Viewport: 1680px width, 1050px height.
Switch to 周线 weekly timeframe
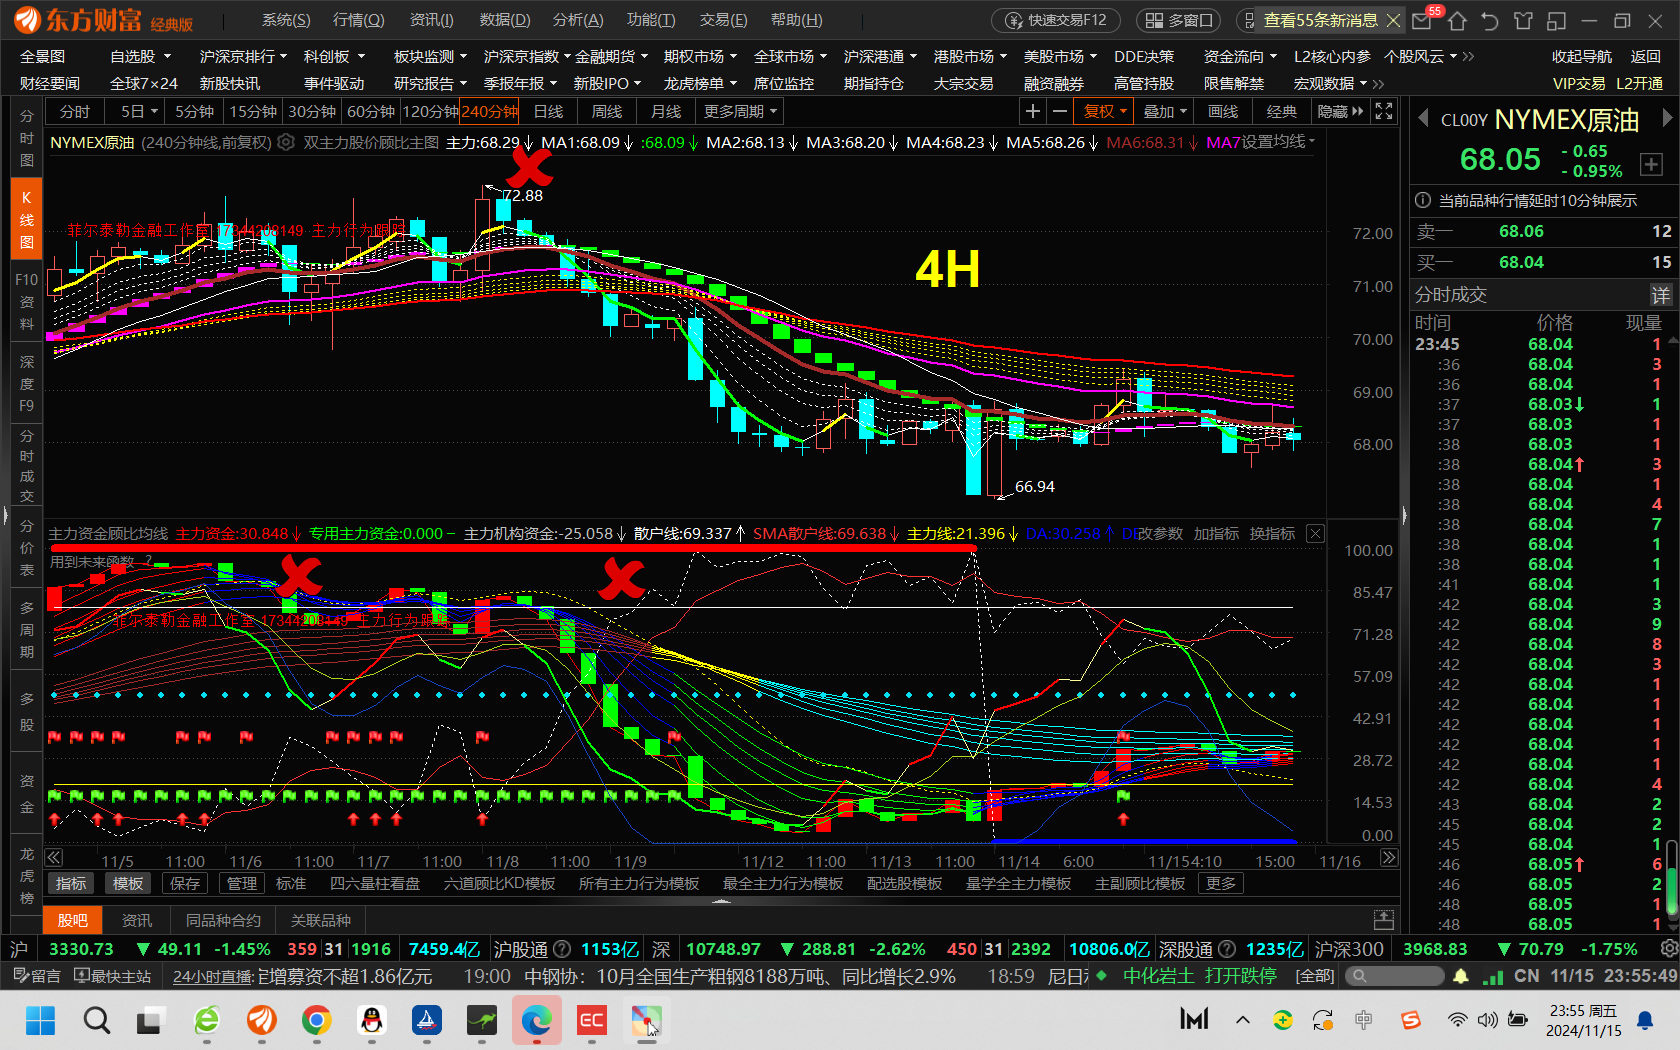pos(607,111)
